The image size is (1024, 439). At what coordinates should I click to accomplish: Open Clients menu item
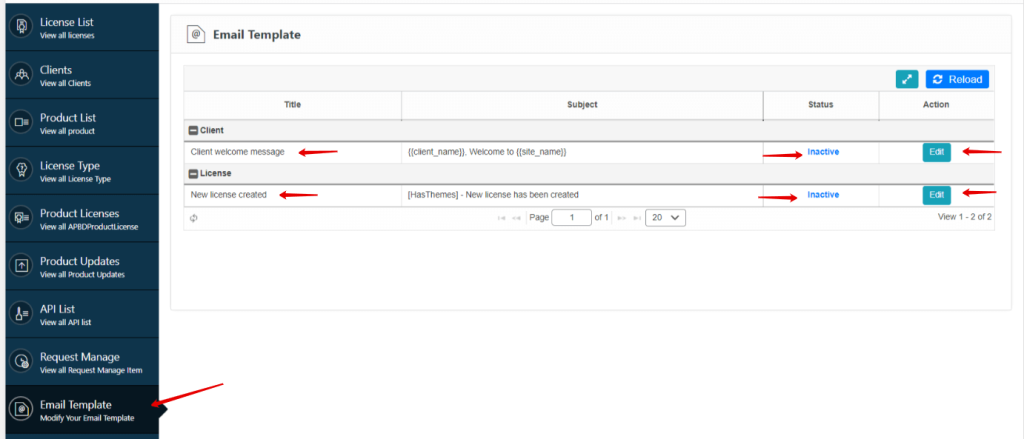(82, 74)
